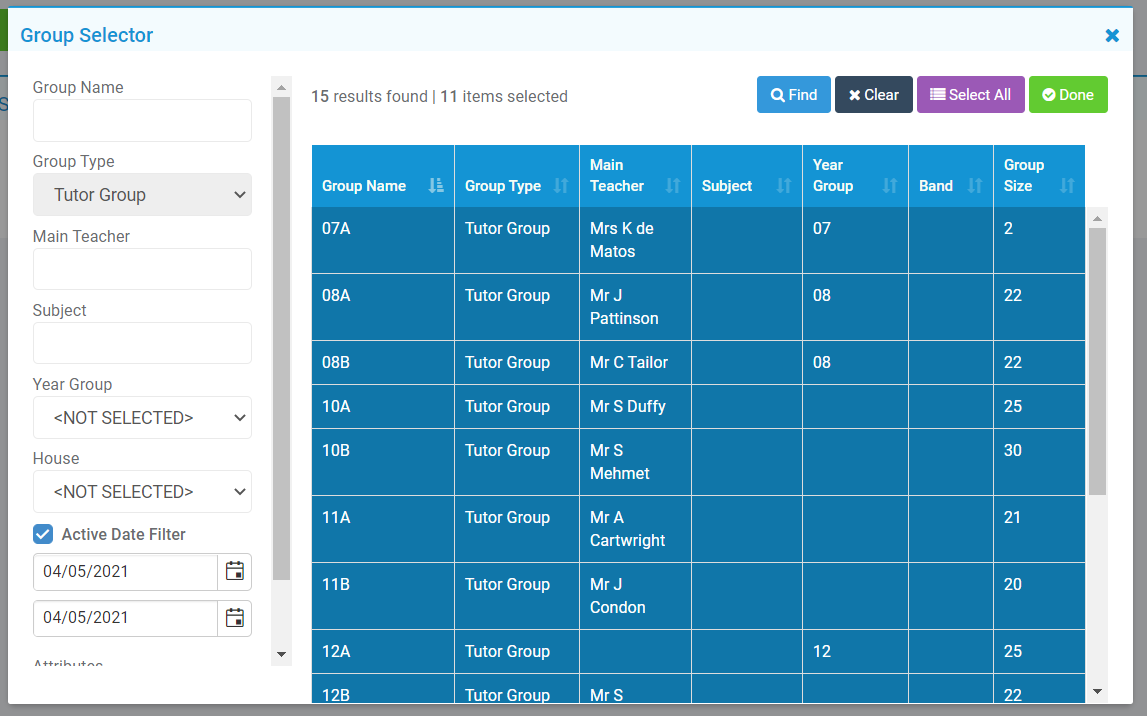Open the Group Type dropdown
The width and height of the screenshot is (1147, 716).
tap(142, 195)
